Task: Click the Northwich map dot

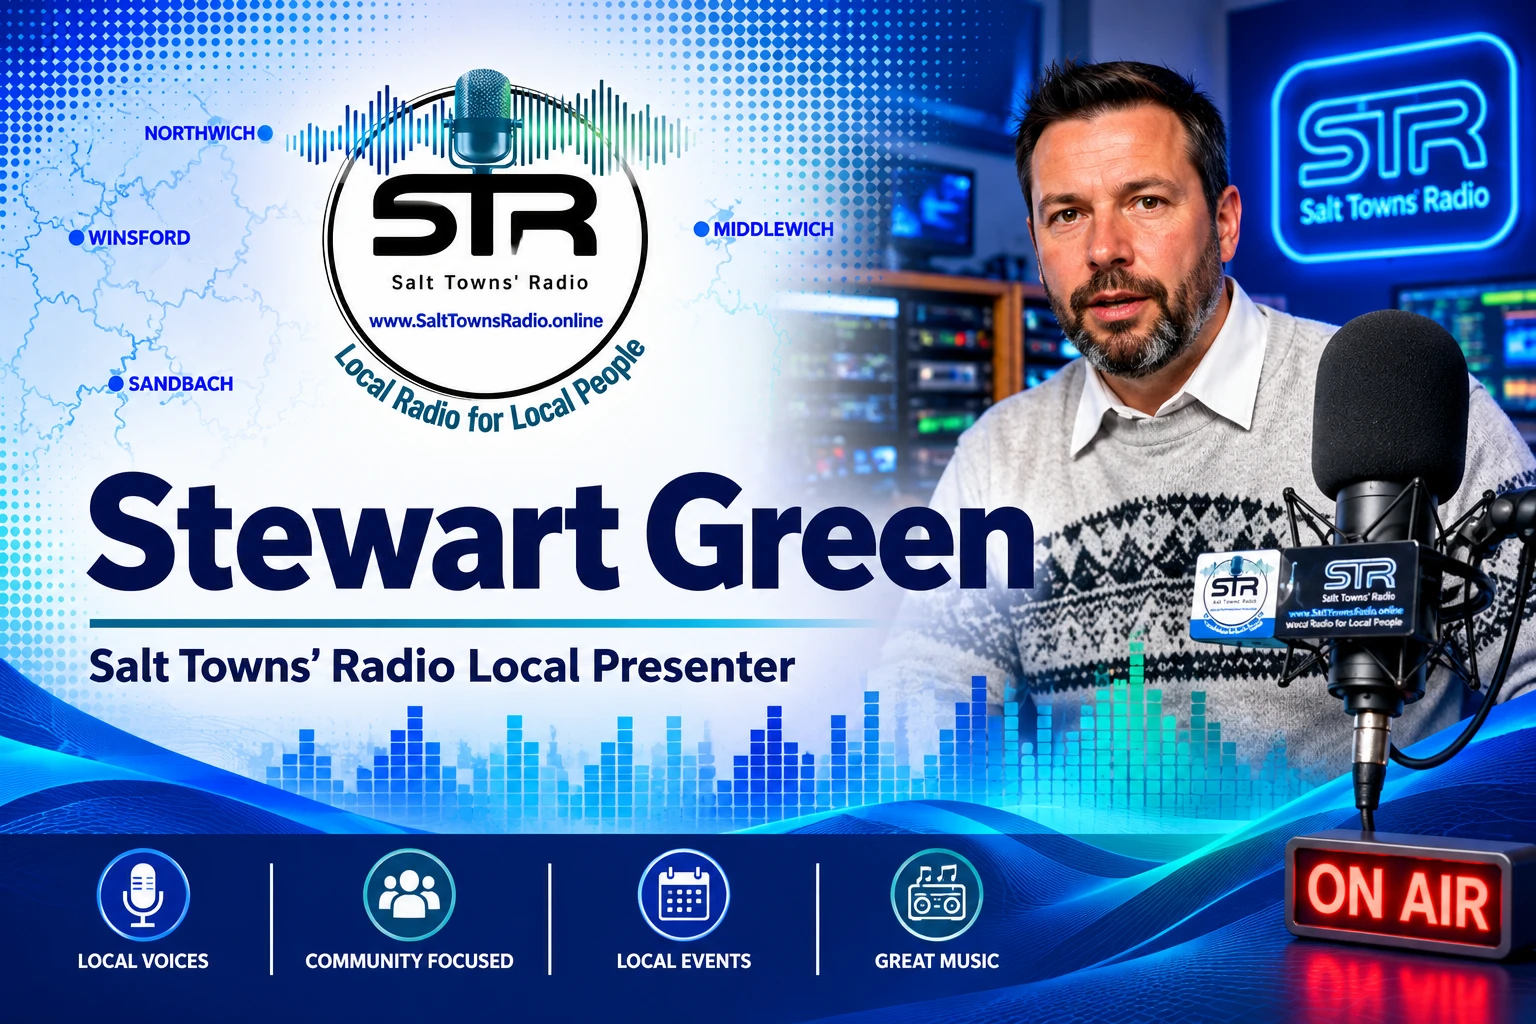Action: 265,133
